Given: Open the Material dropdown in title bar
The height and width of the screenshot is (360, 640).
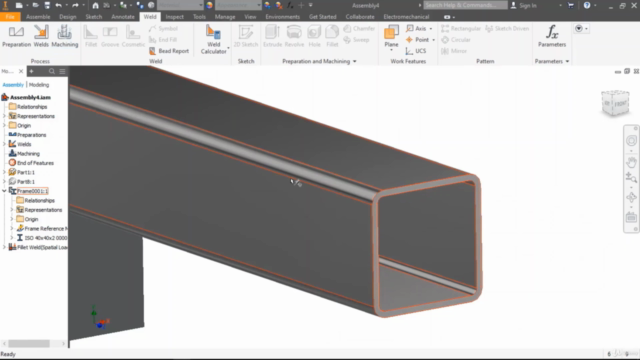Looking at the screenshot, I should pos(180,5).
